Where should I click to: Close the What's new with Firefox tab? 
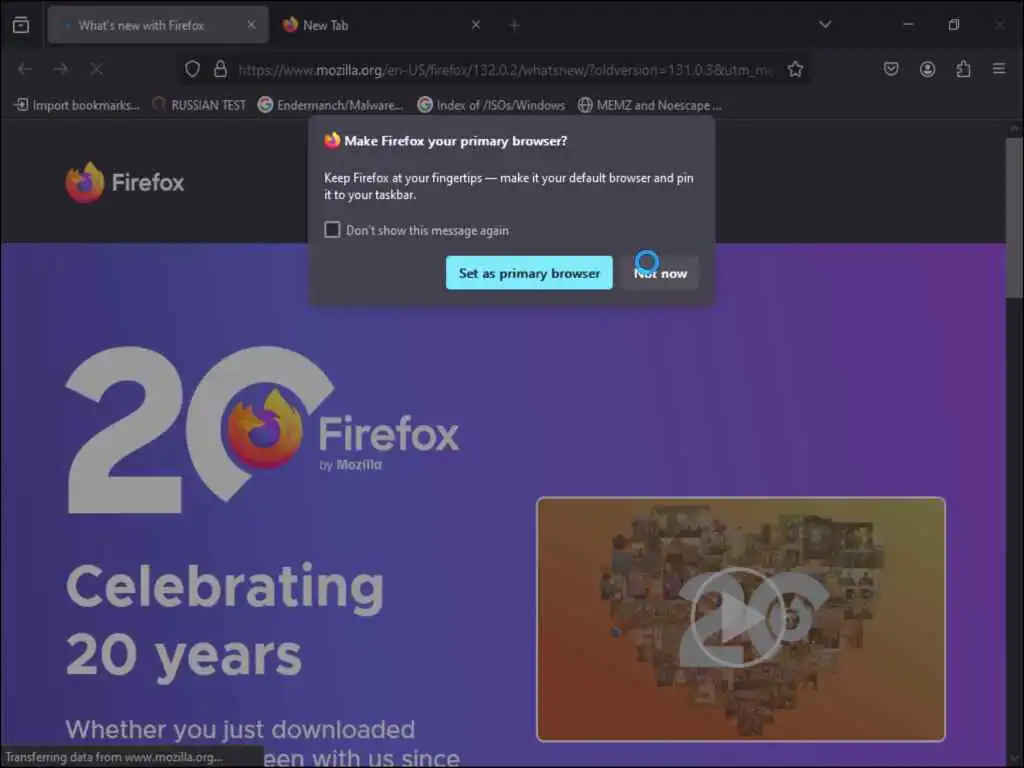(251, 25)
